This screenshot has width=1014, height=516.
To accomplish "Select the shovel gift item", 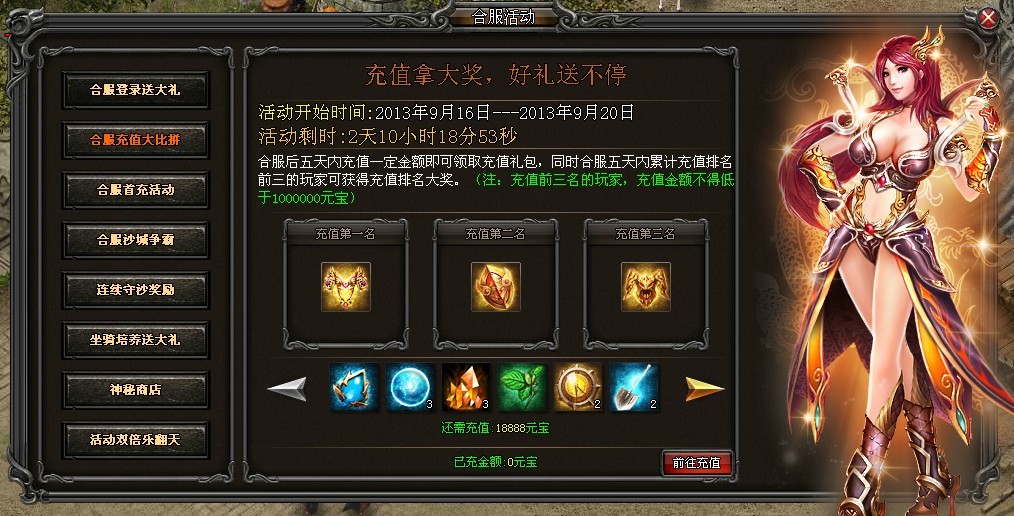I will coord(634,387).
